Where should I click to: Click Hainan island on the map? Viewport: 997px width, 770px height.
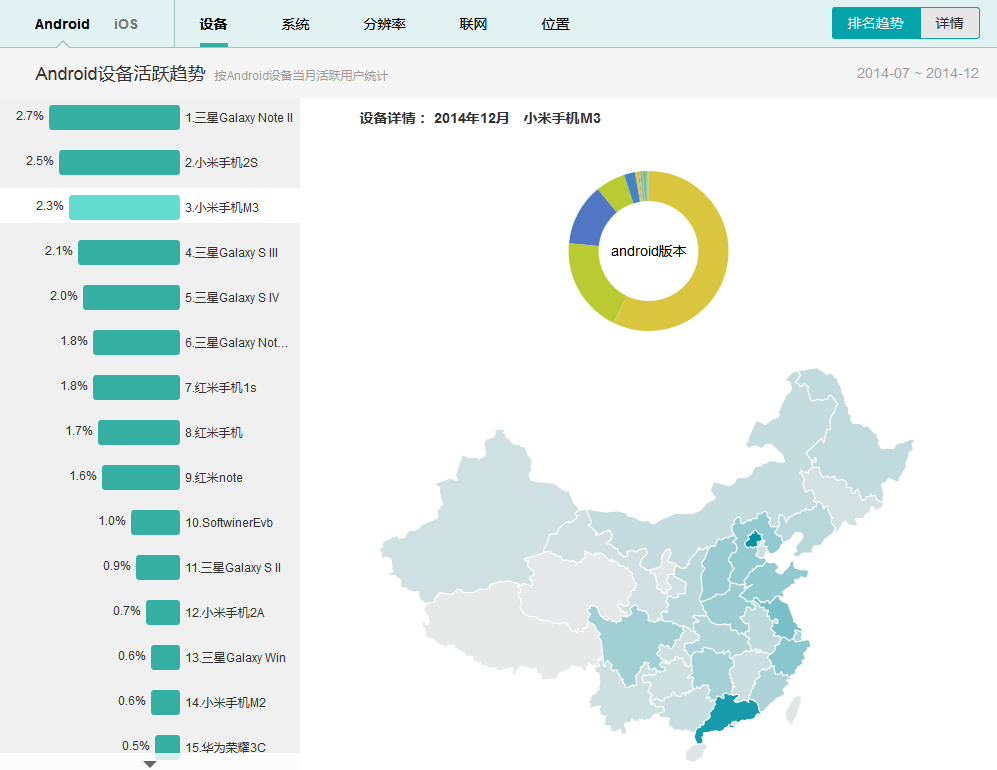698,753
